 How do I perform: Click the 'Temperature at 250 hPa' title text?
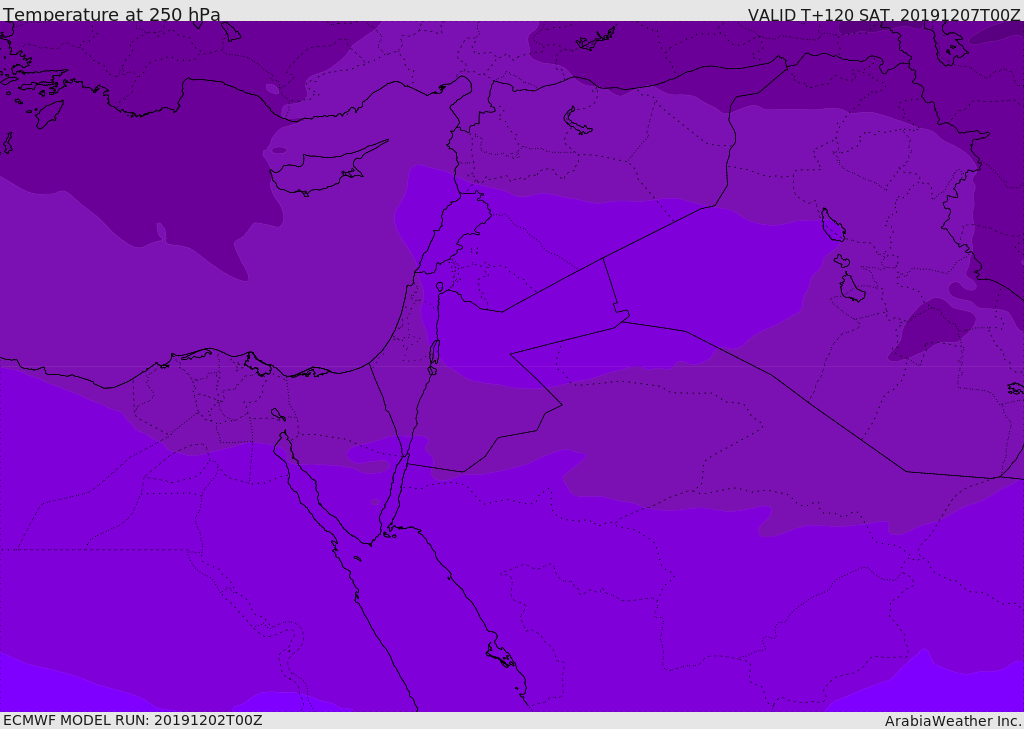112,14
